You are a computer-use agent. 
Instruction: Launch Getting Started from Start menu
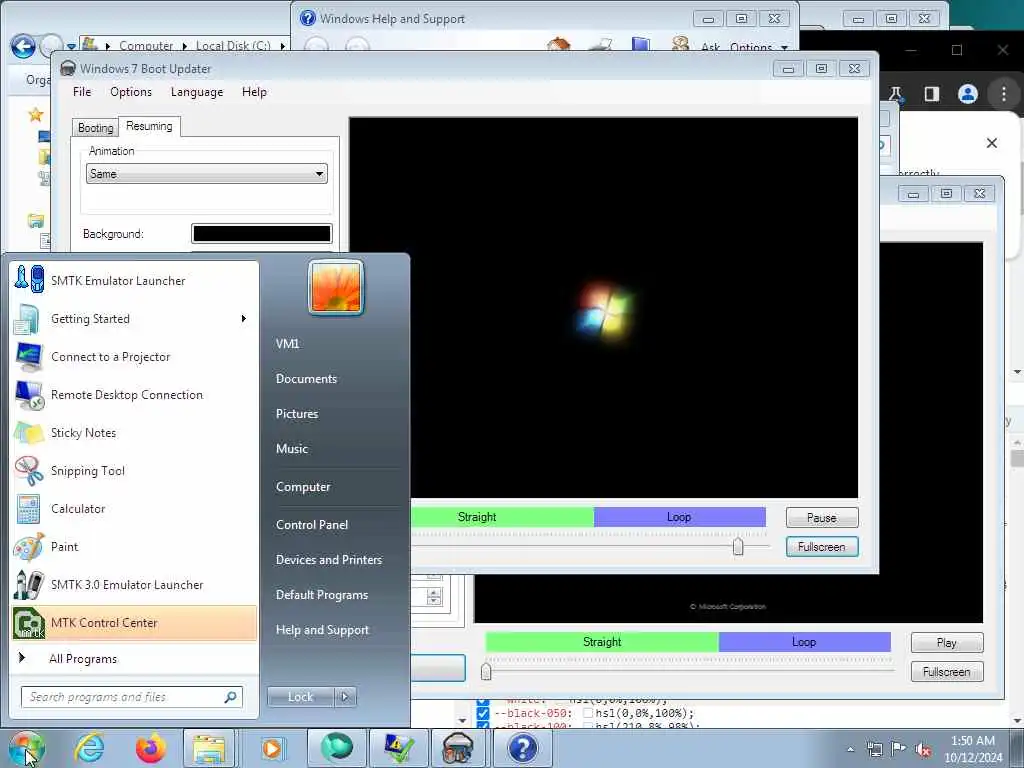[x=134, y=319]
